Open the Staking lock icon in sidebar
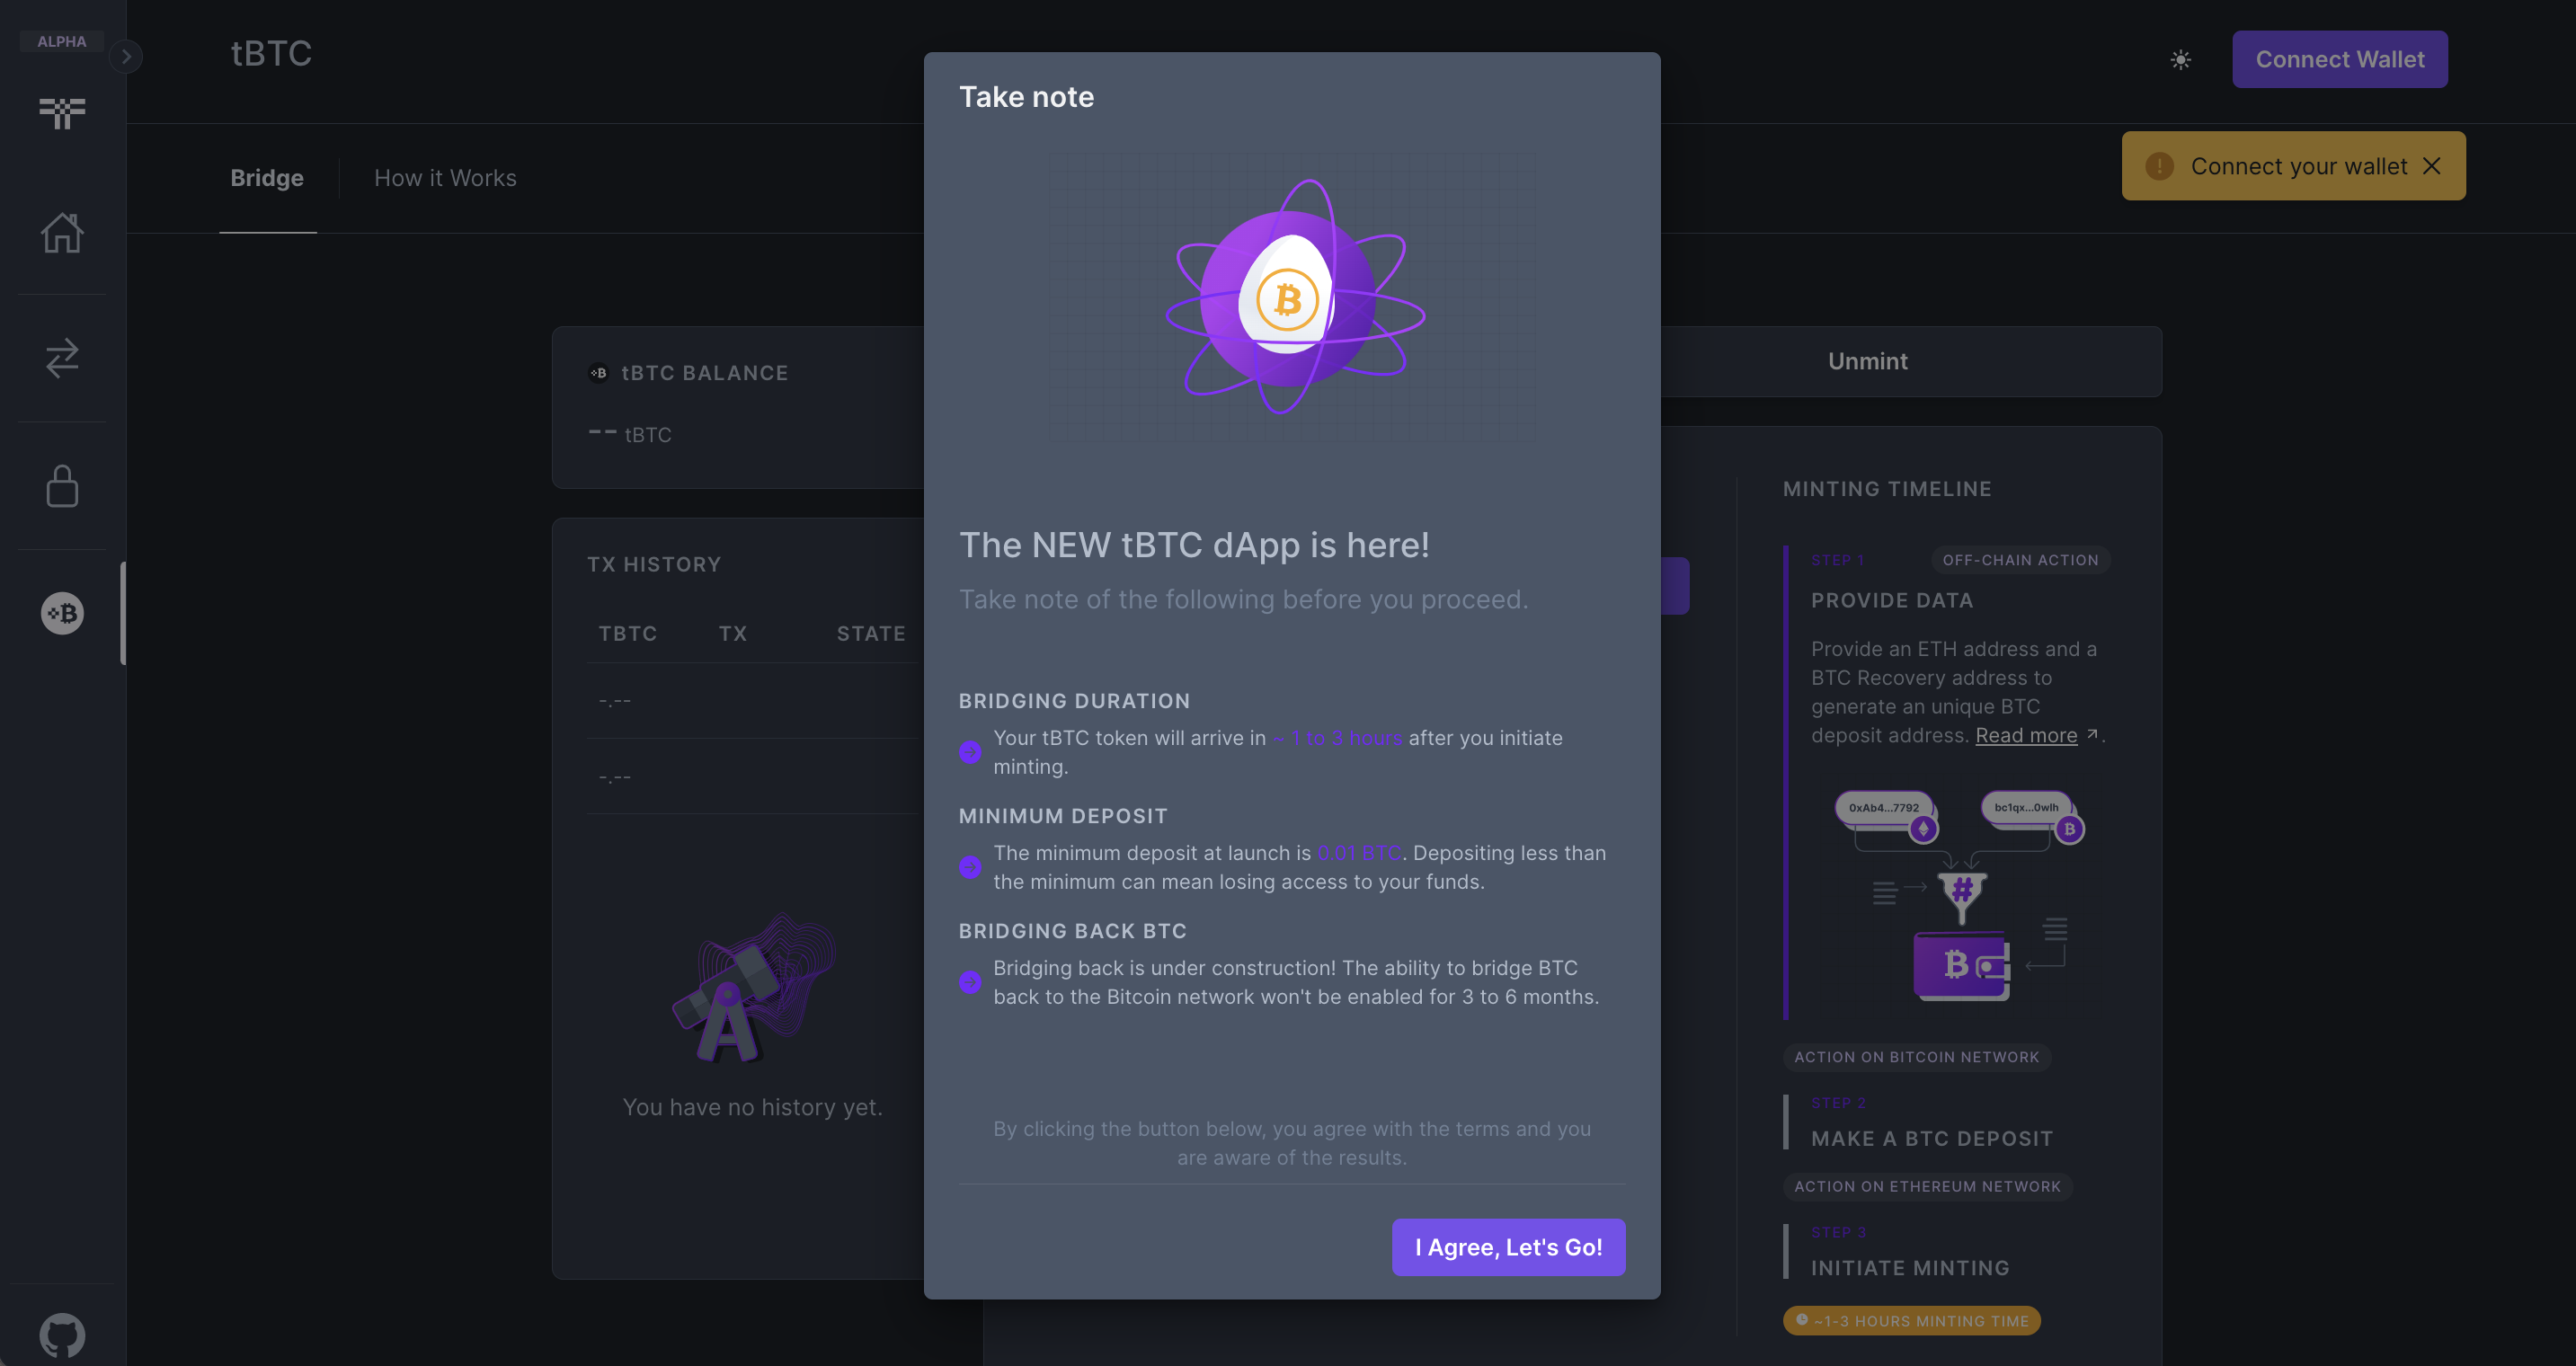The image size is (2576, 1366). pyautogui.click(x=62, y=487)
